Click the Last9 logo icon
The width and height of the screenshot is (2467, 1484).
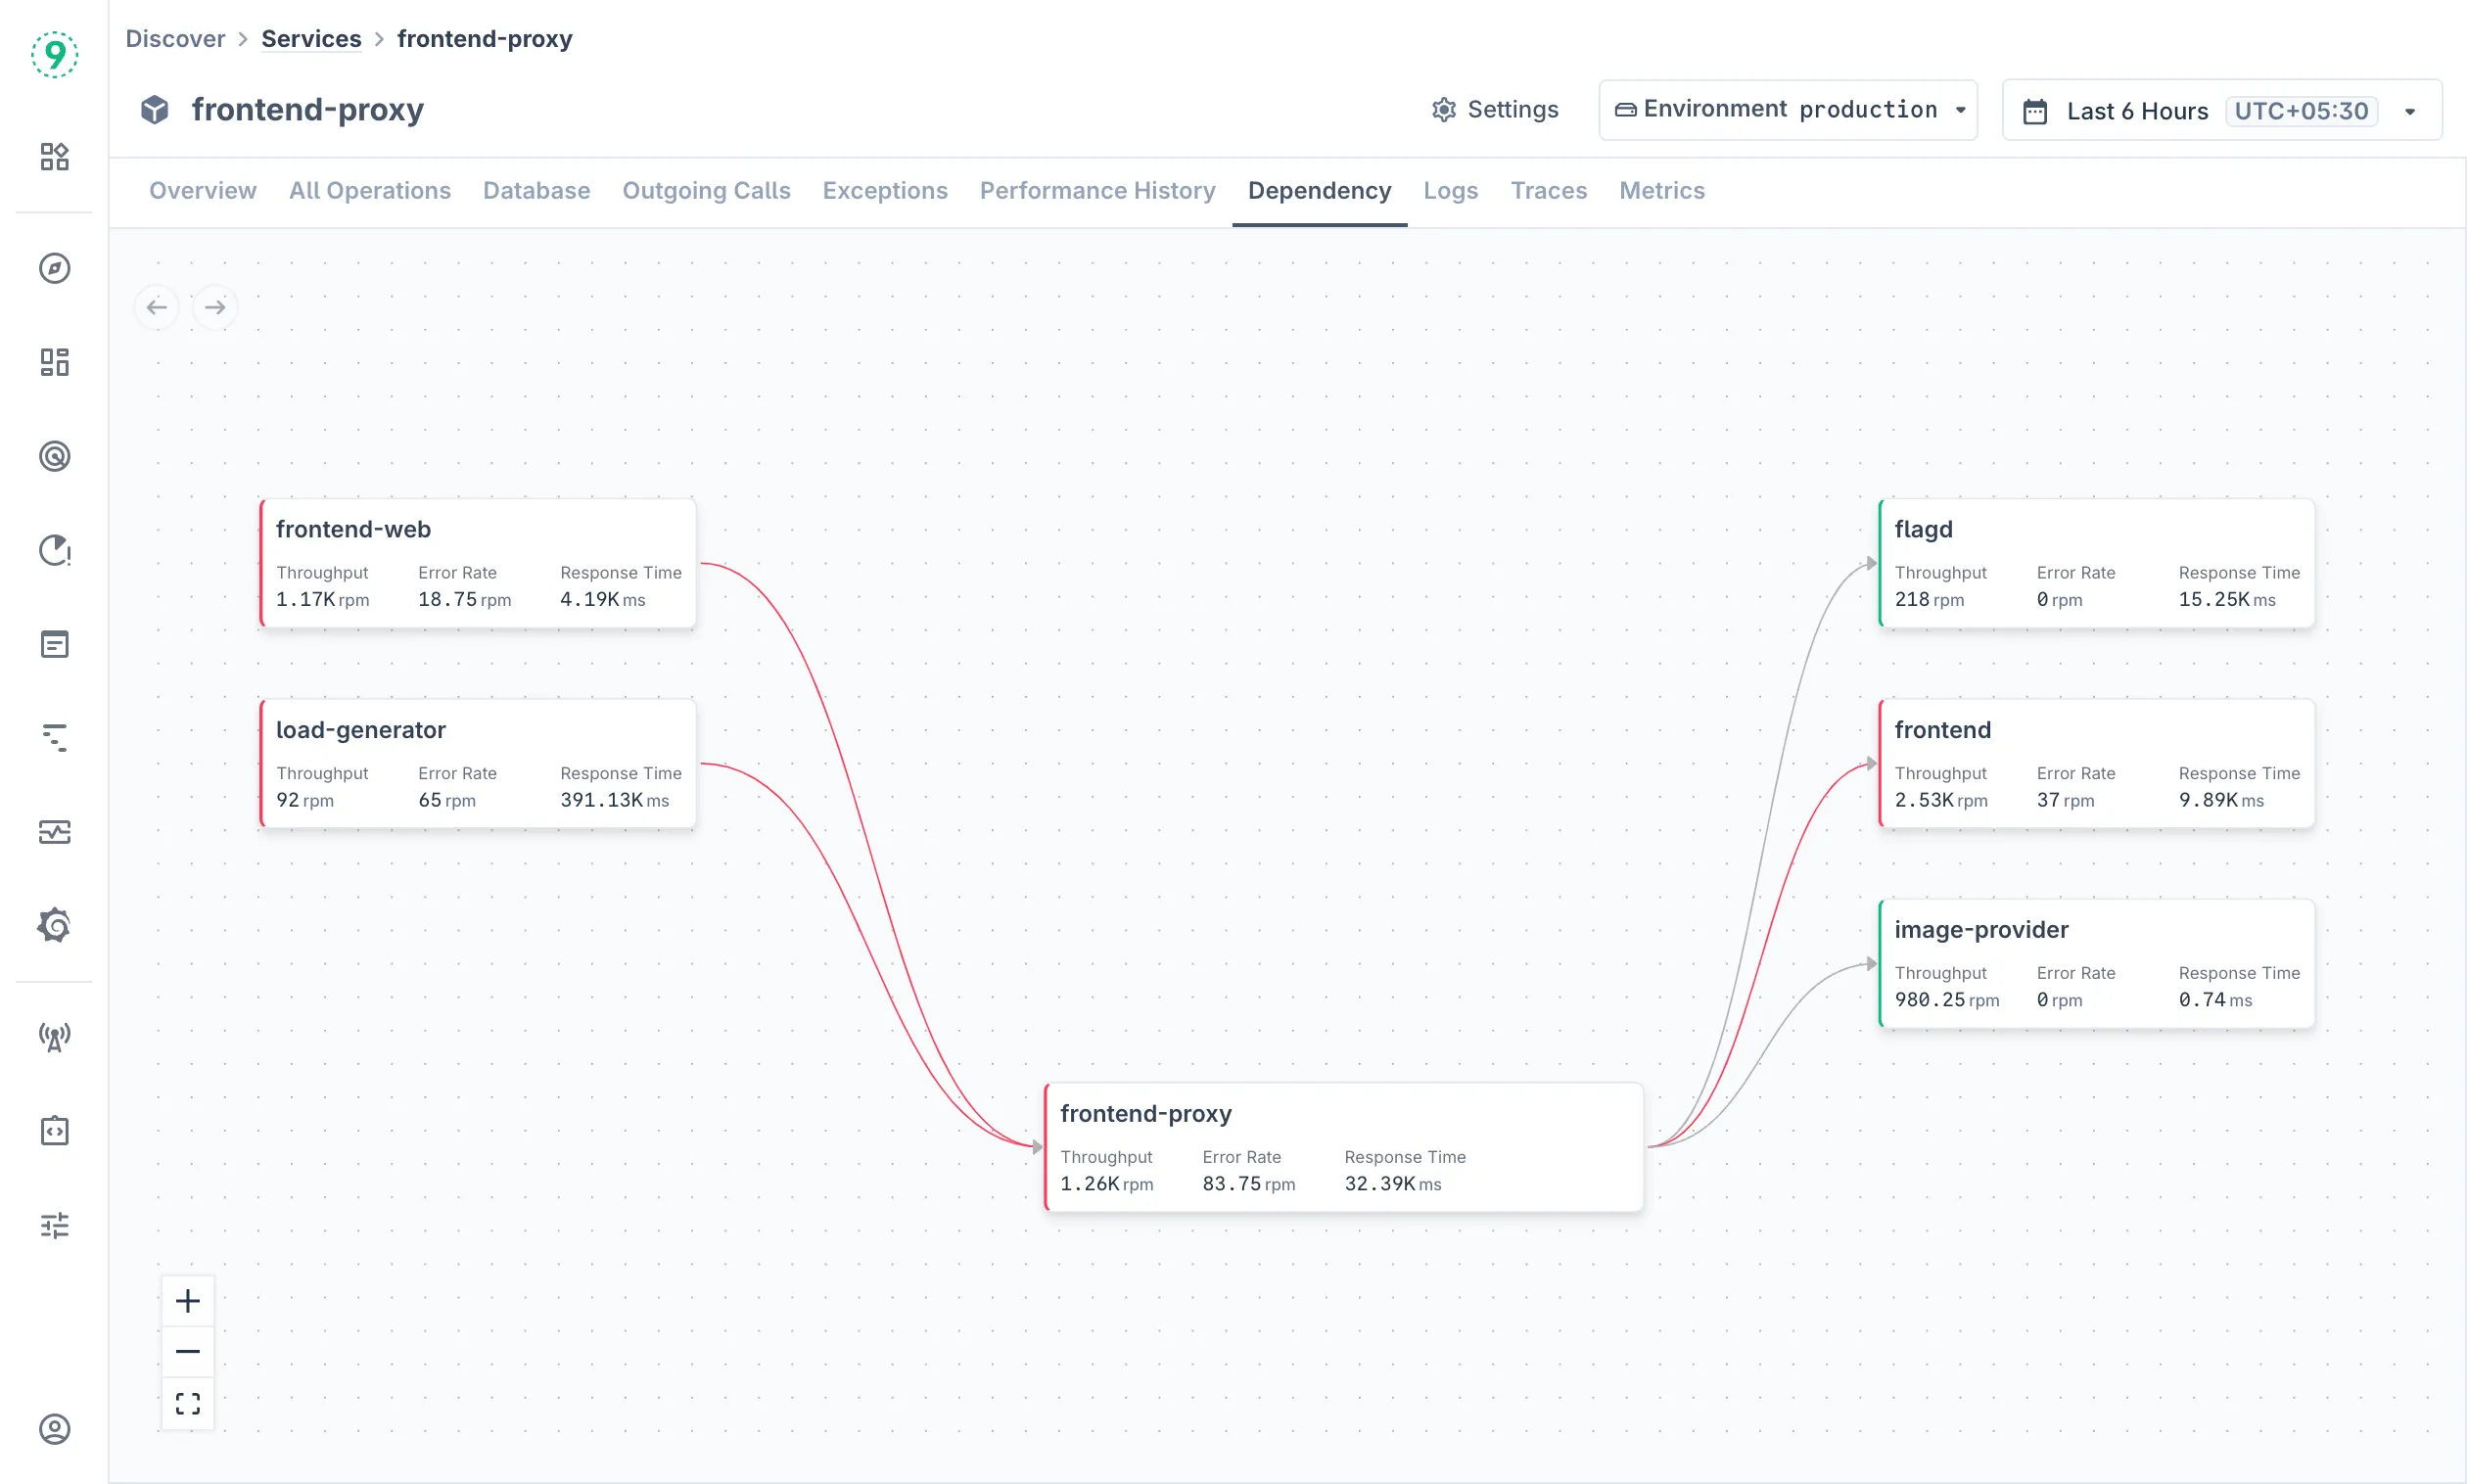tap(54, 54)
